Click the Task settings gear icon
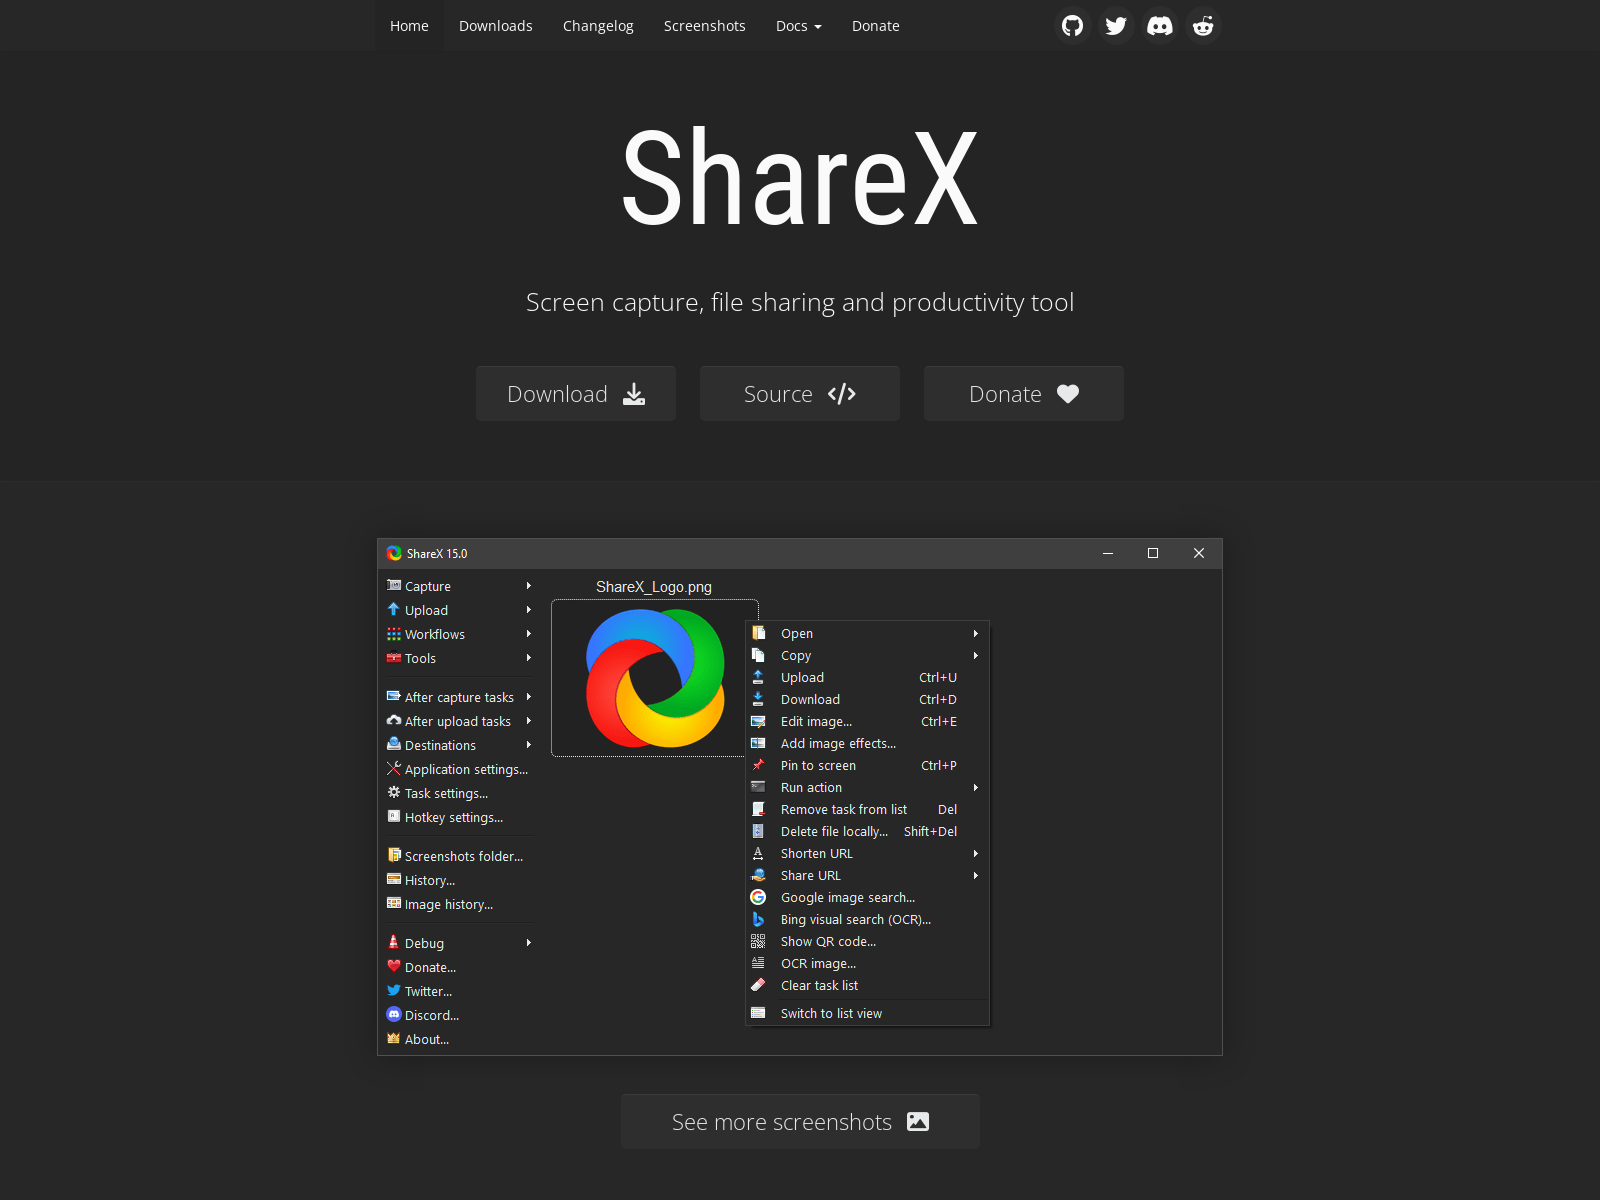Image resolution: width=1600 pixels, height=1200 pixels. (394, 793)
